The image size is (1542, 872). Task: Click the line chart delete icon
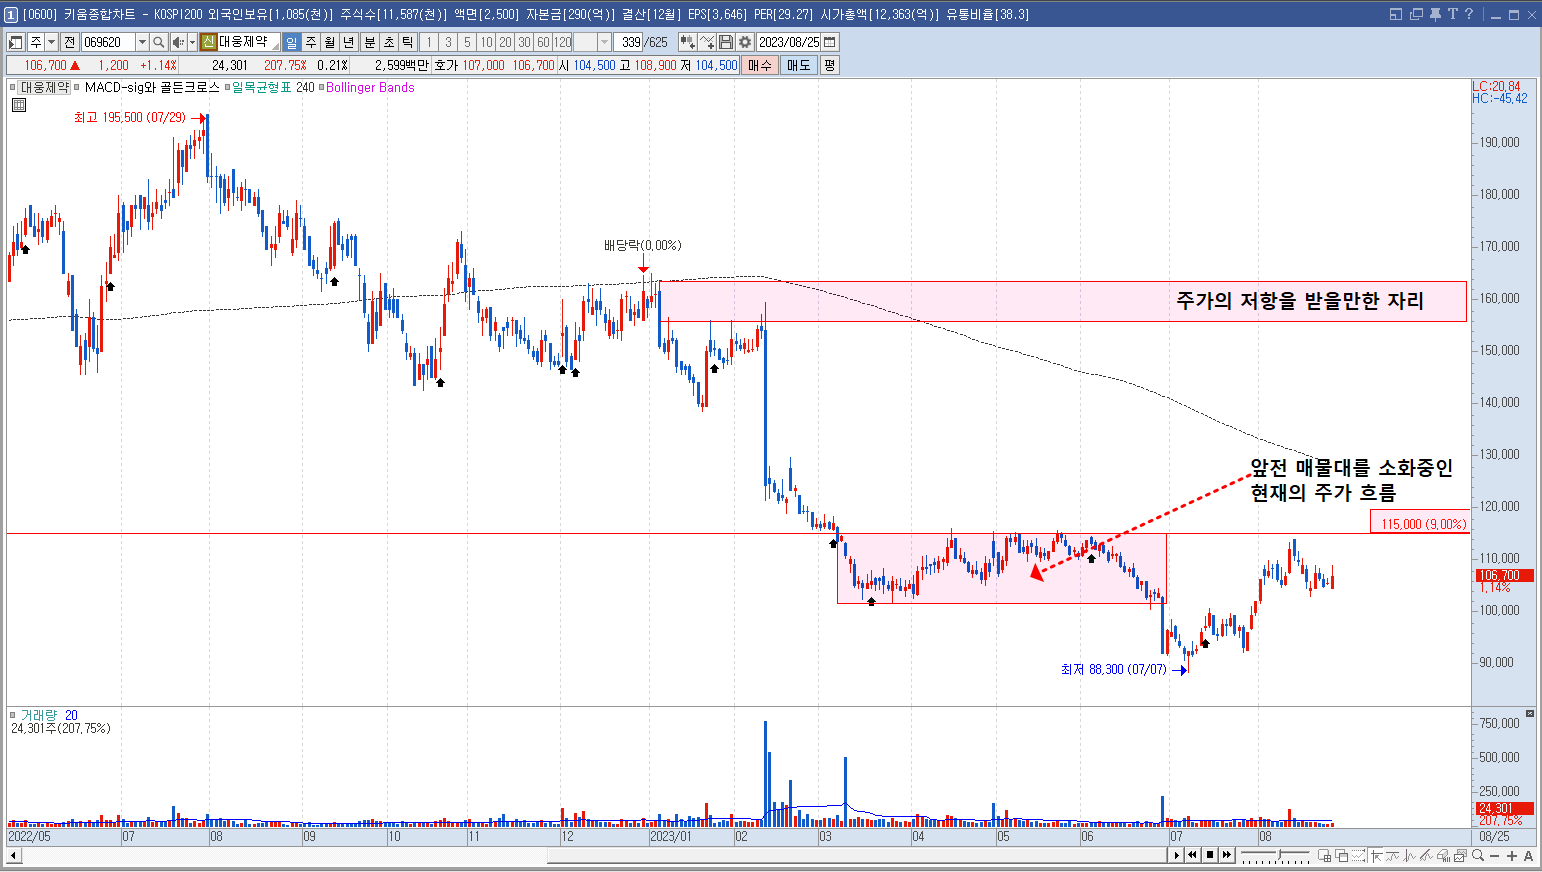tap(707, 42)
